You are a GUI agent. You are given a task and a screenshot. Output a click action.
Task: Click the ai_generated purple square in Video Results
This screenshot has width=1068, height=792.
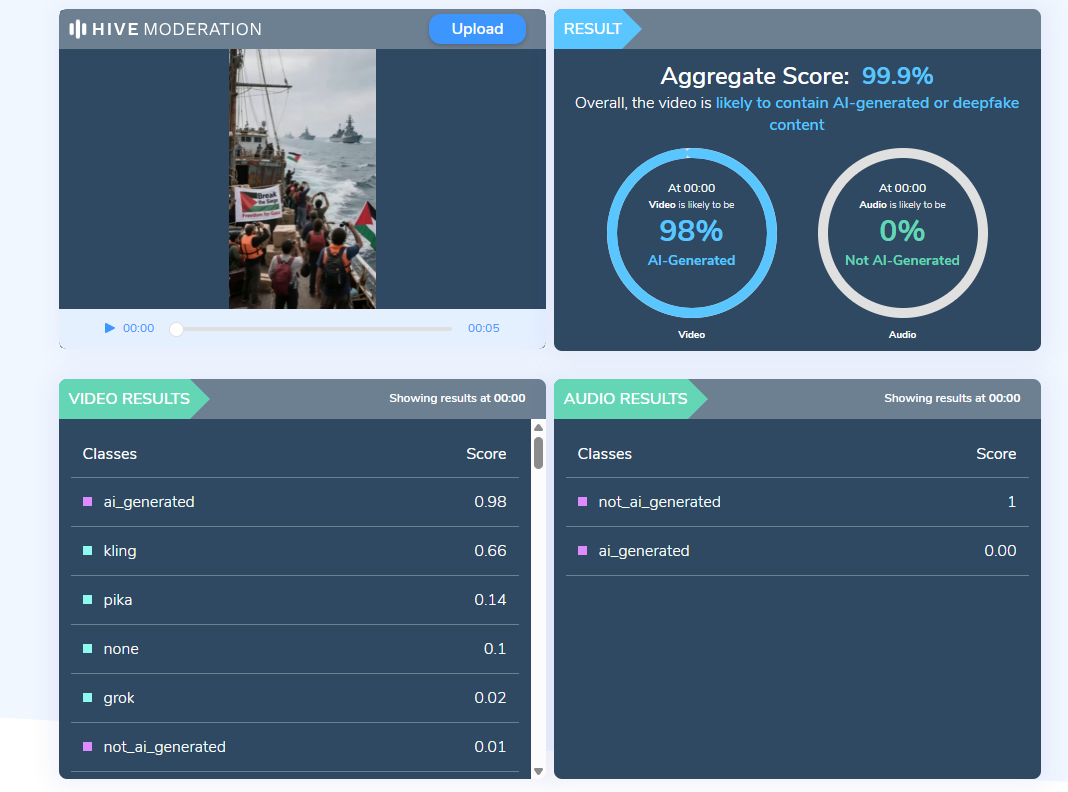point(88,502)
